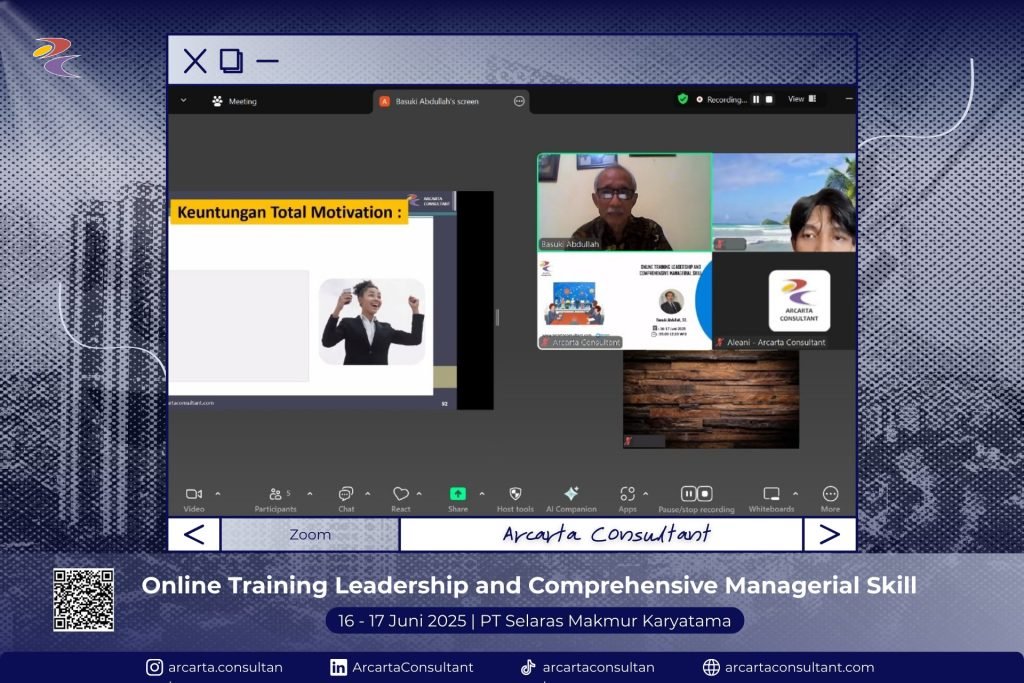
Task: Open the Whiteboards icon
Action: pyautogui.click(x=771, y=494)
